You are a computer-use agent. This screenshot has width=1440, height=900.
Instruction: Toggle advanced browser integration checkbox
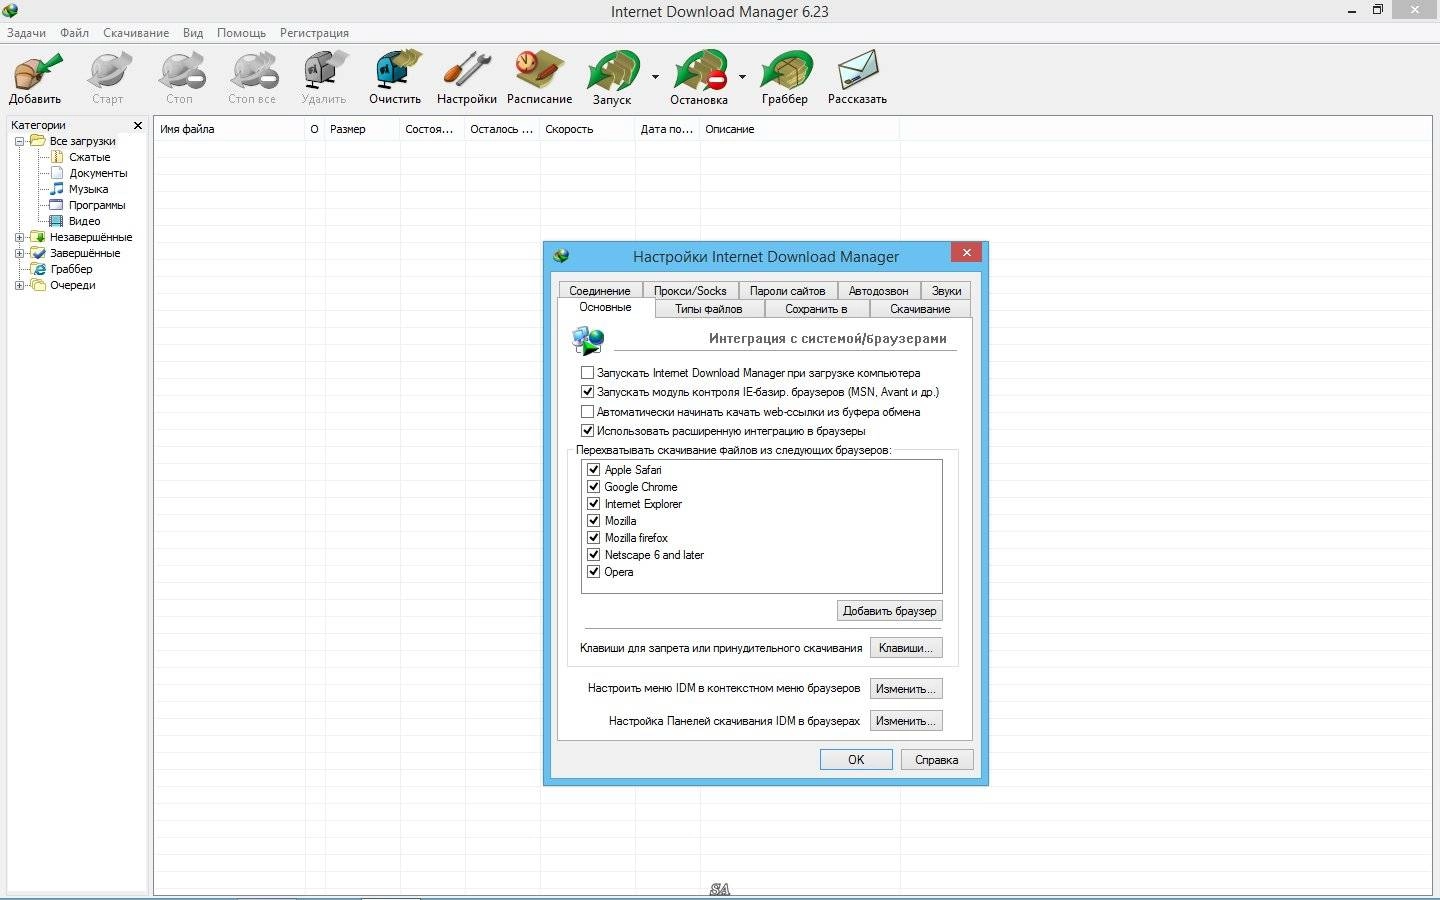(x=588, y=431)
